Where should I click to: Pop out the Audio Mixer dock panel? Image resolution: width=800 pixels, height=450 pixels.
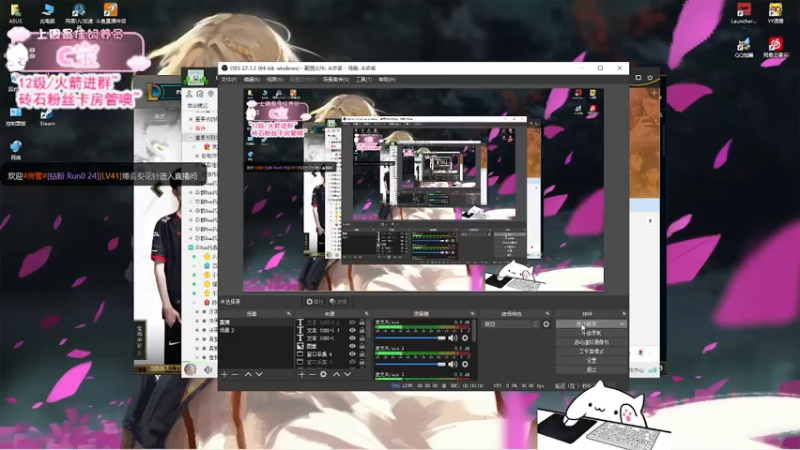click(472, 314)
